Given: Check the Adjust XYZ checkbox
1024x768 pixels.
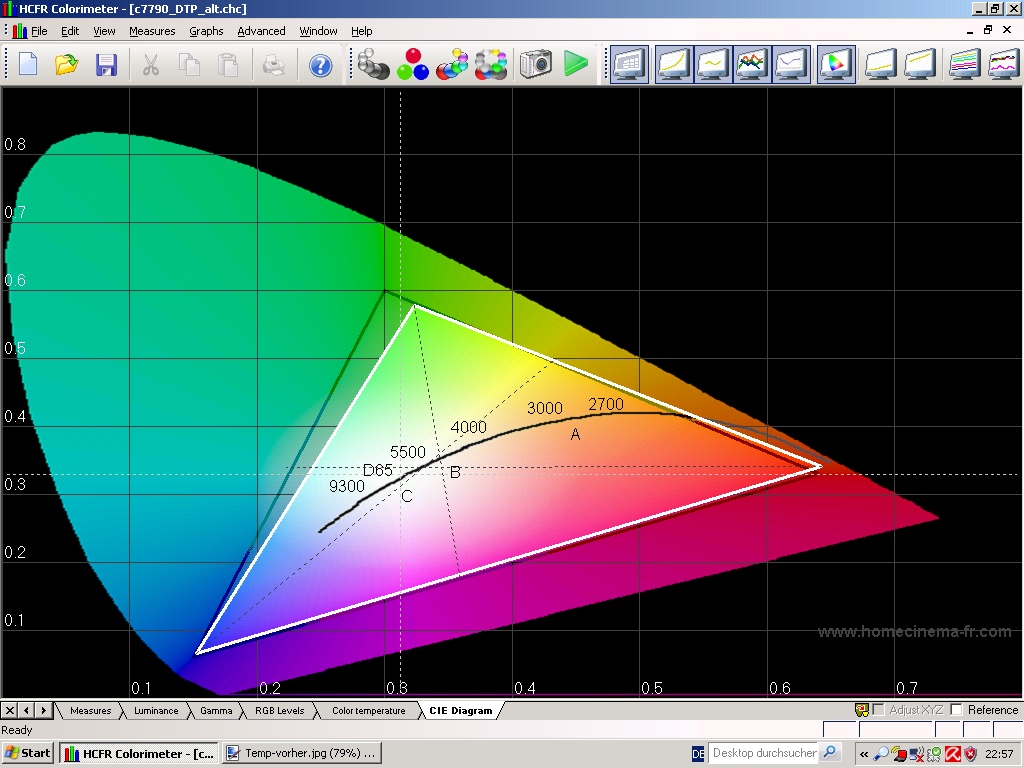Looking at the screenshot, I should pyautogui.click(x=879, y=710).
